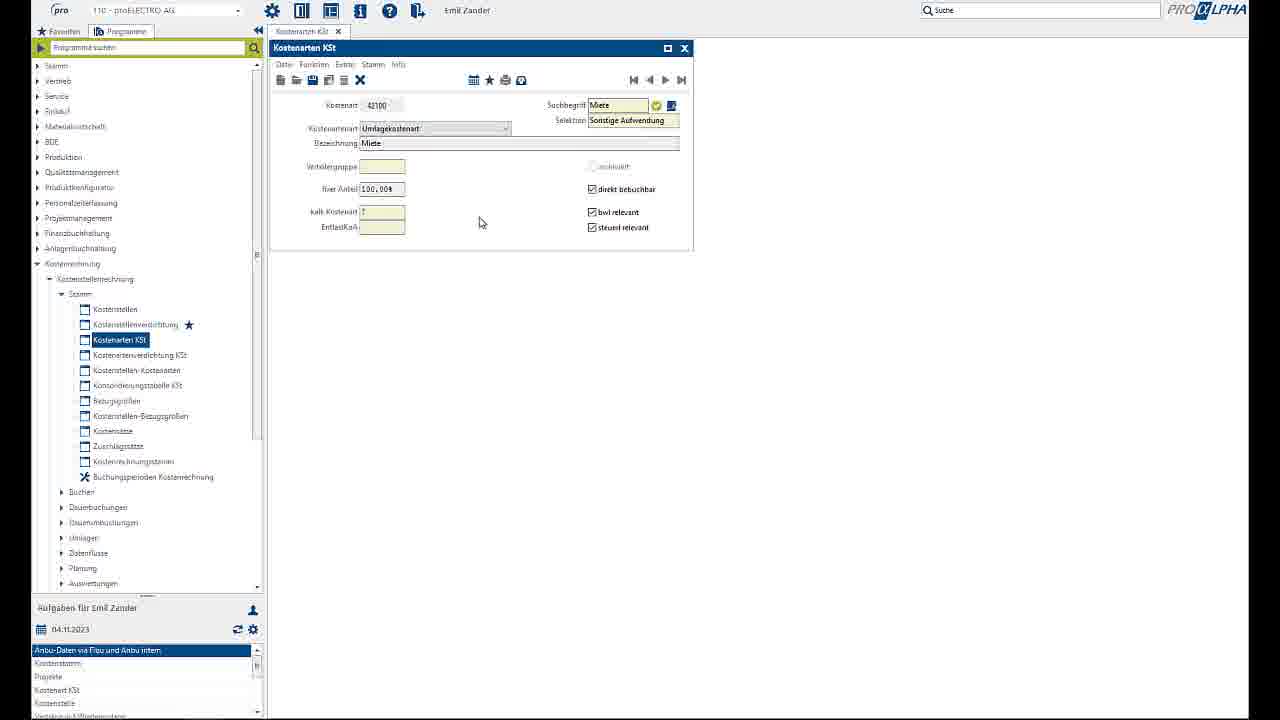The width and height of the screenshot is (1280, 720).
Task: Click the magnifier next to Programme suchen
Action: (x=254, y=48)
